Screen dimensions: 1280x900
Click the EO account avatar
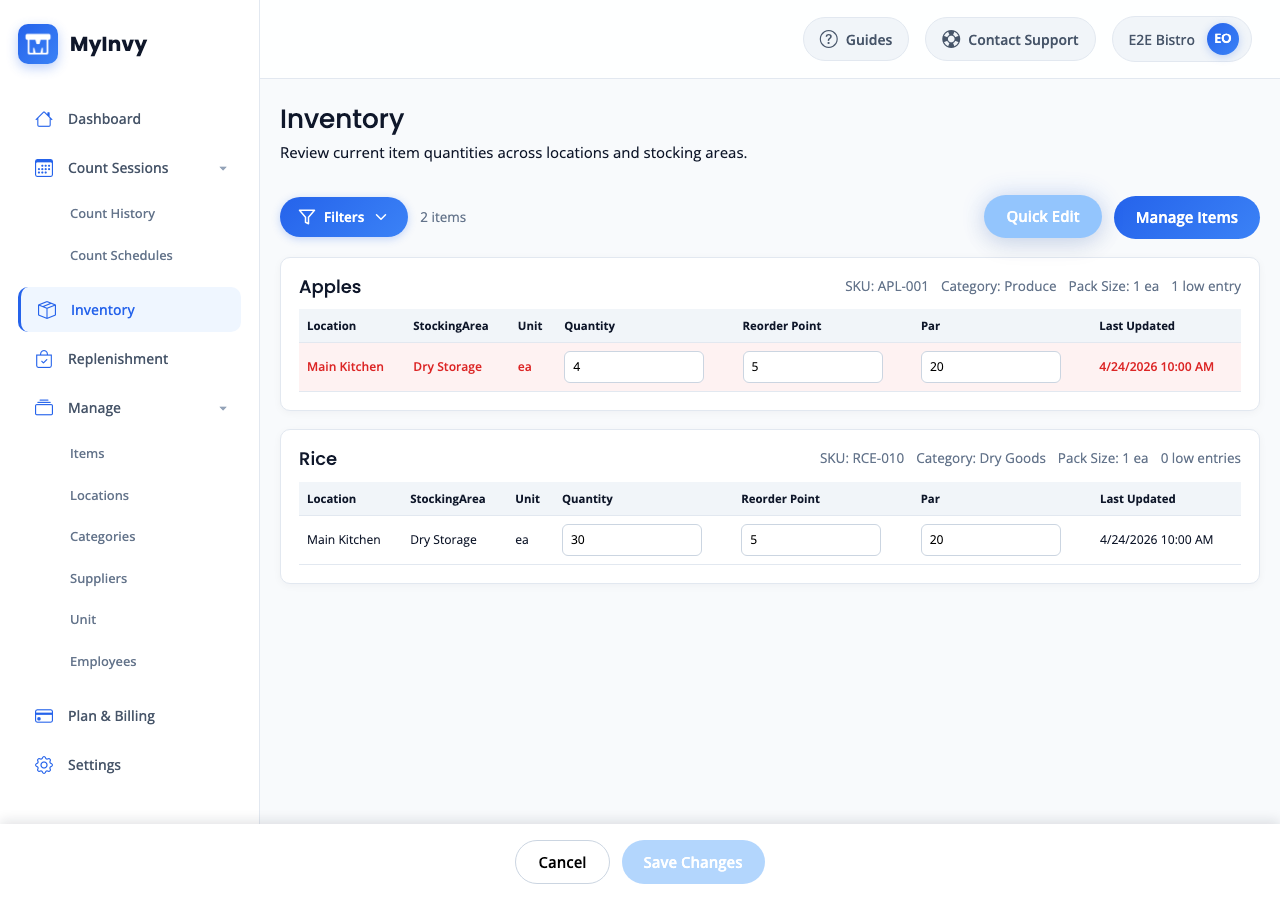[1222, 40]
